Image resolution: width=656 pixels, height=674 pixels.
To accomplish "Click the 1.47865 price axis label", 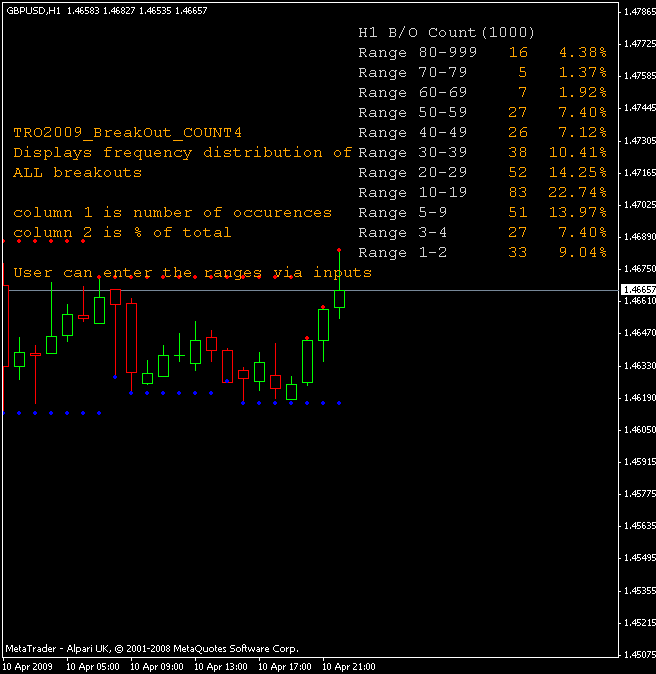I will pyautogui.click(x=639, y=12).
